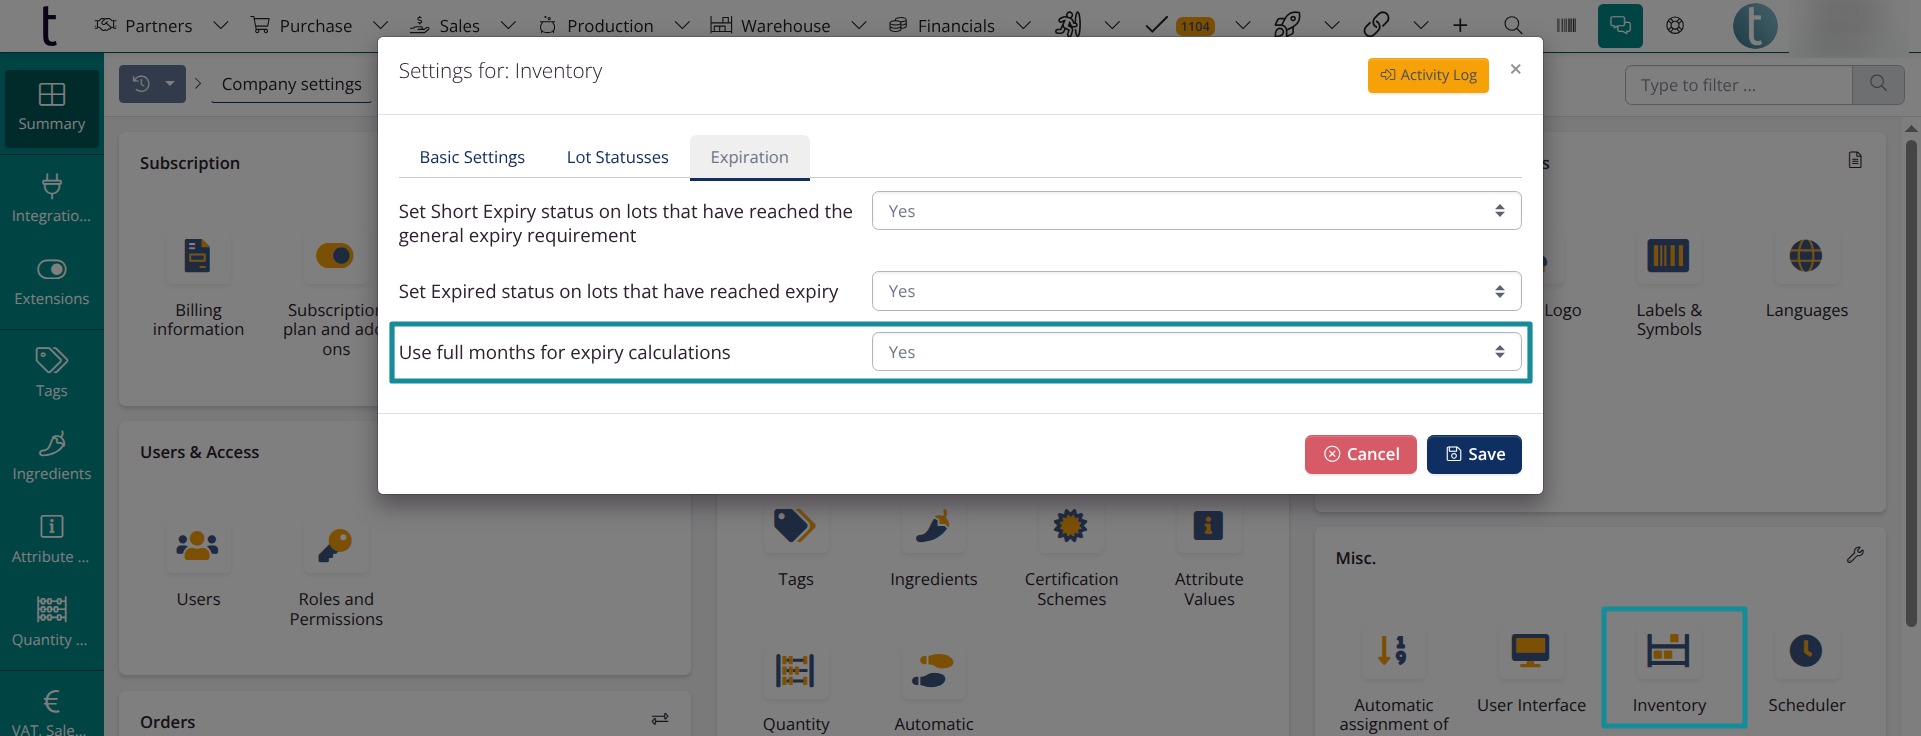Open full months expiry calculations dropdown
This screenshot has height=736, width=1921.
coord(1196,352)
